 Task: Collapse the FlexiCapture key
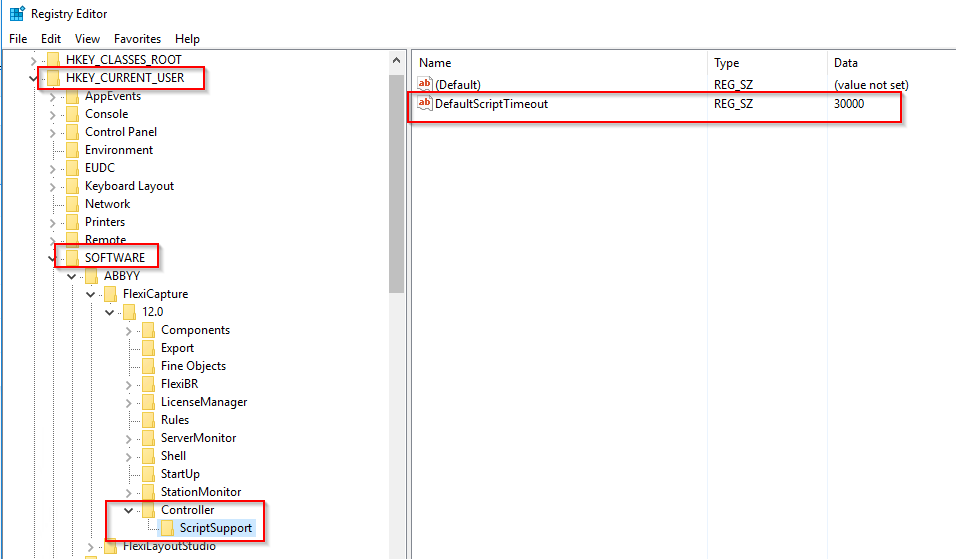point(90,294)
